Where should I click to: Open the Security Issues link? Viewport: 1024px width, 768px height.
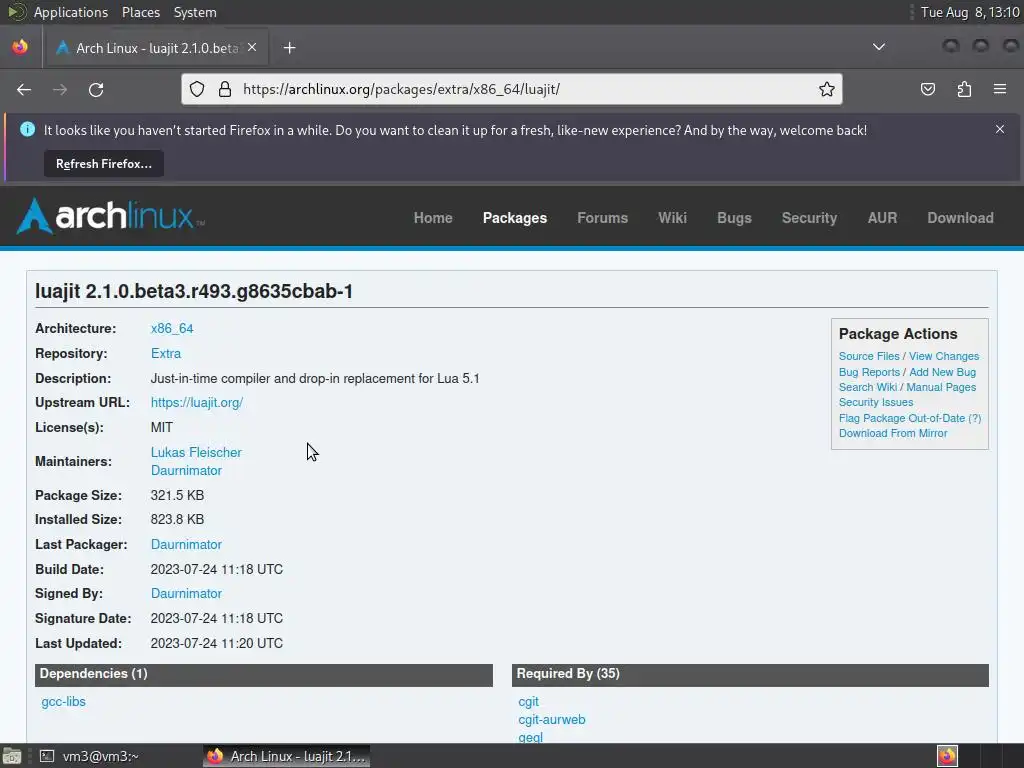pos(876,402)
